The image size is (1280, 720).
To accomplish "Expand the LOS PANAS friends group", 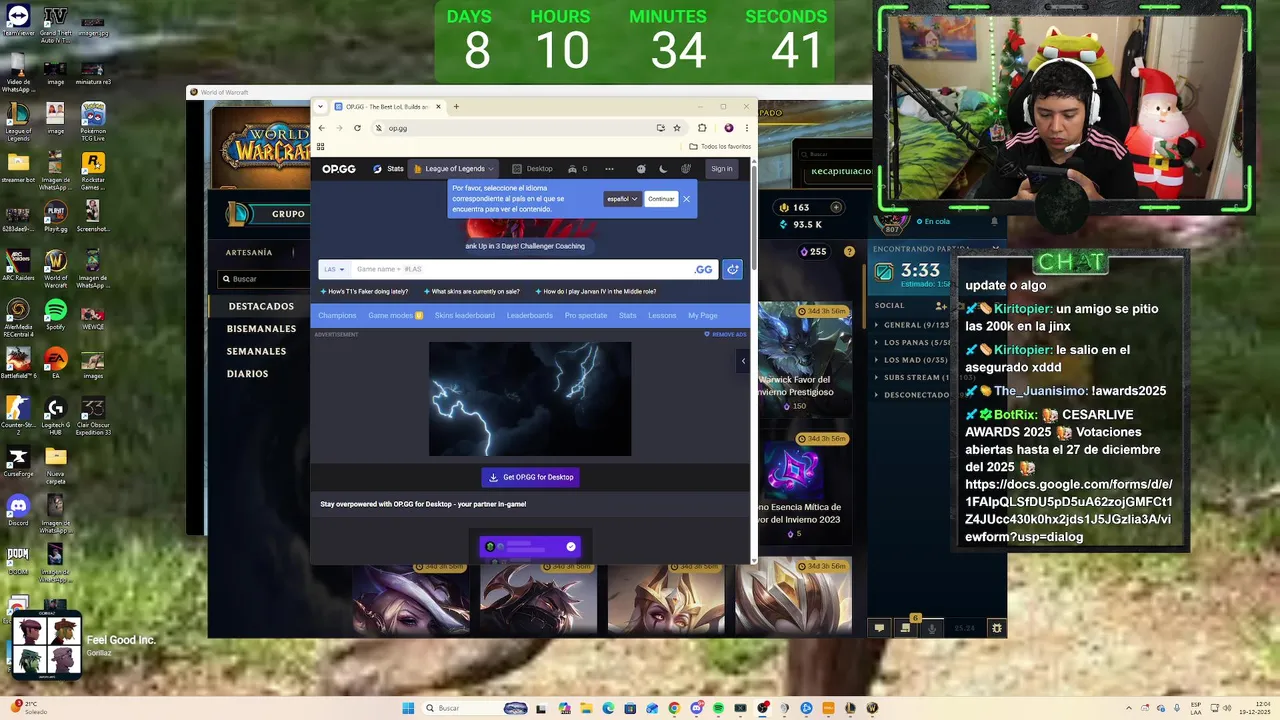I will tap(912, 343).
